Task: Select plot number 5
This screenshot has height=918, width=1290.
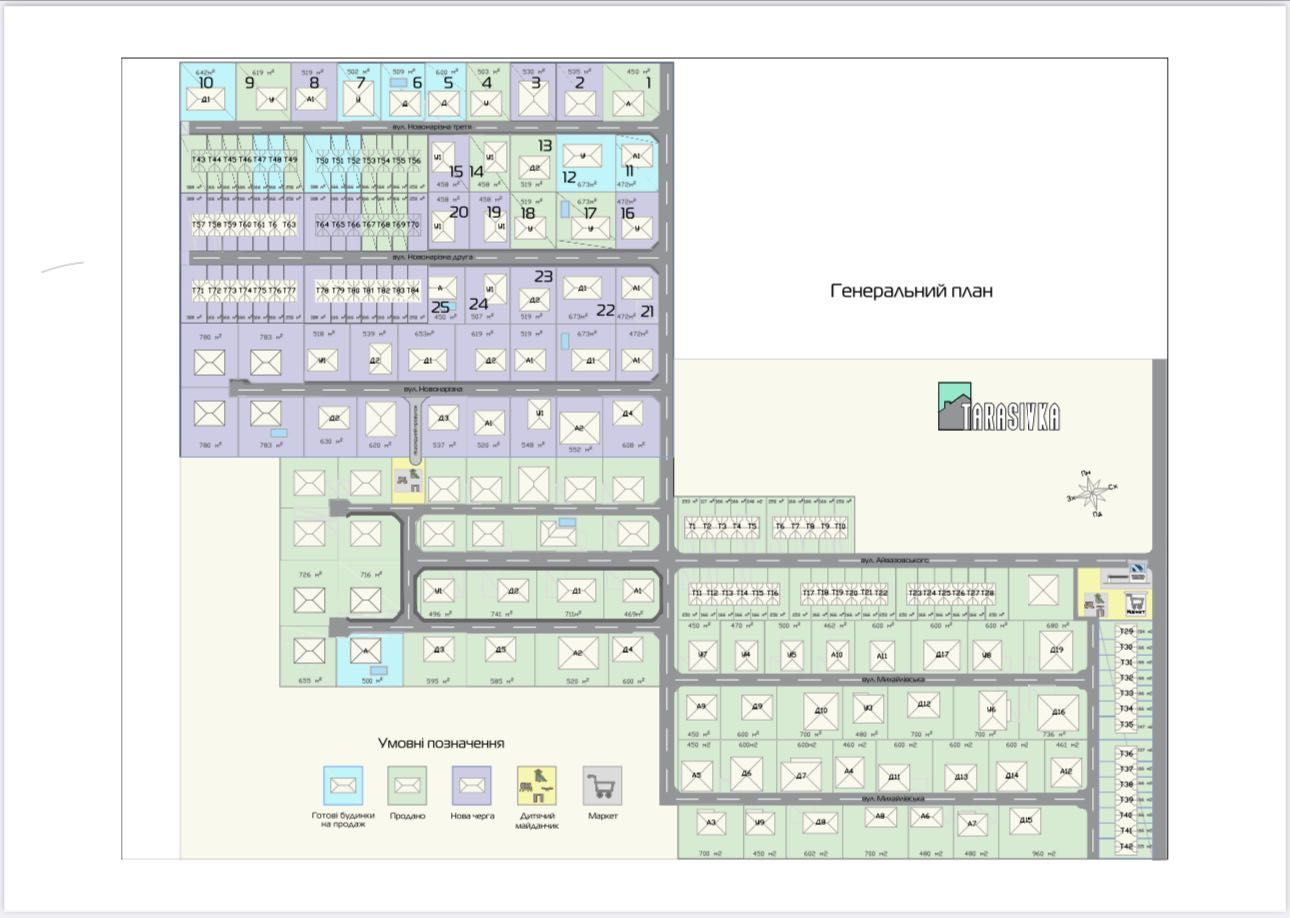Action: click(447, 83)
